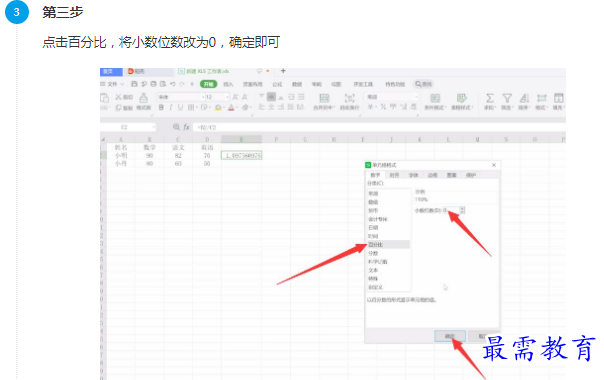The image size is (604, 380).
Task: Click the 格式刷 Format Painter icon
Action: pyautogui.click(x=143, y=98)
